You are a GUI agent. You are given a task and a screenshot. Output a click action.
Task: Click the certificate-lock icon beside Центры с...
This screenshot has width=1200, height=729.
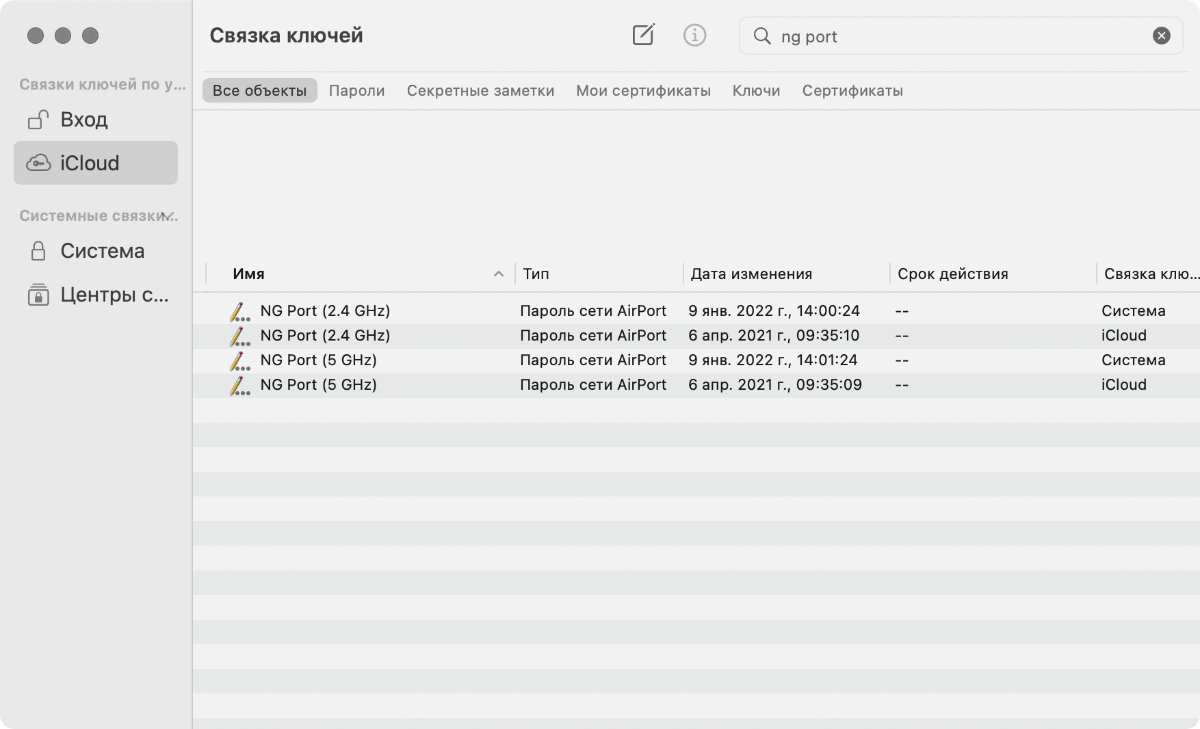pyautogui.click(x=38, y=295)
